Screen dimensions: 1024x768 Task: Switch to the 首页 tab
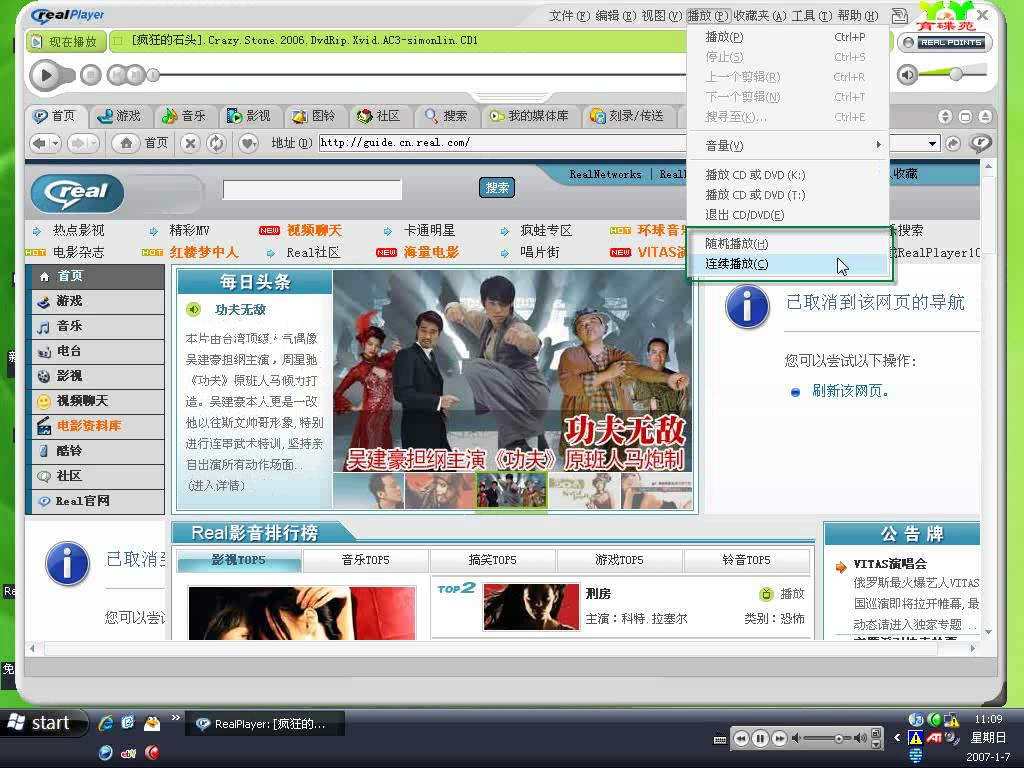pos(55,116)
